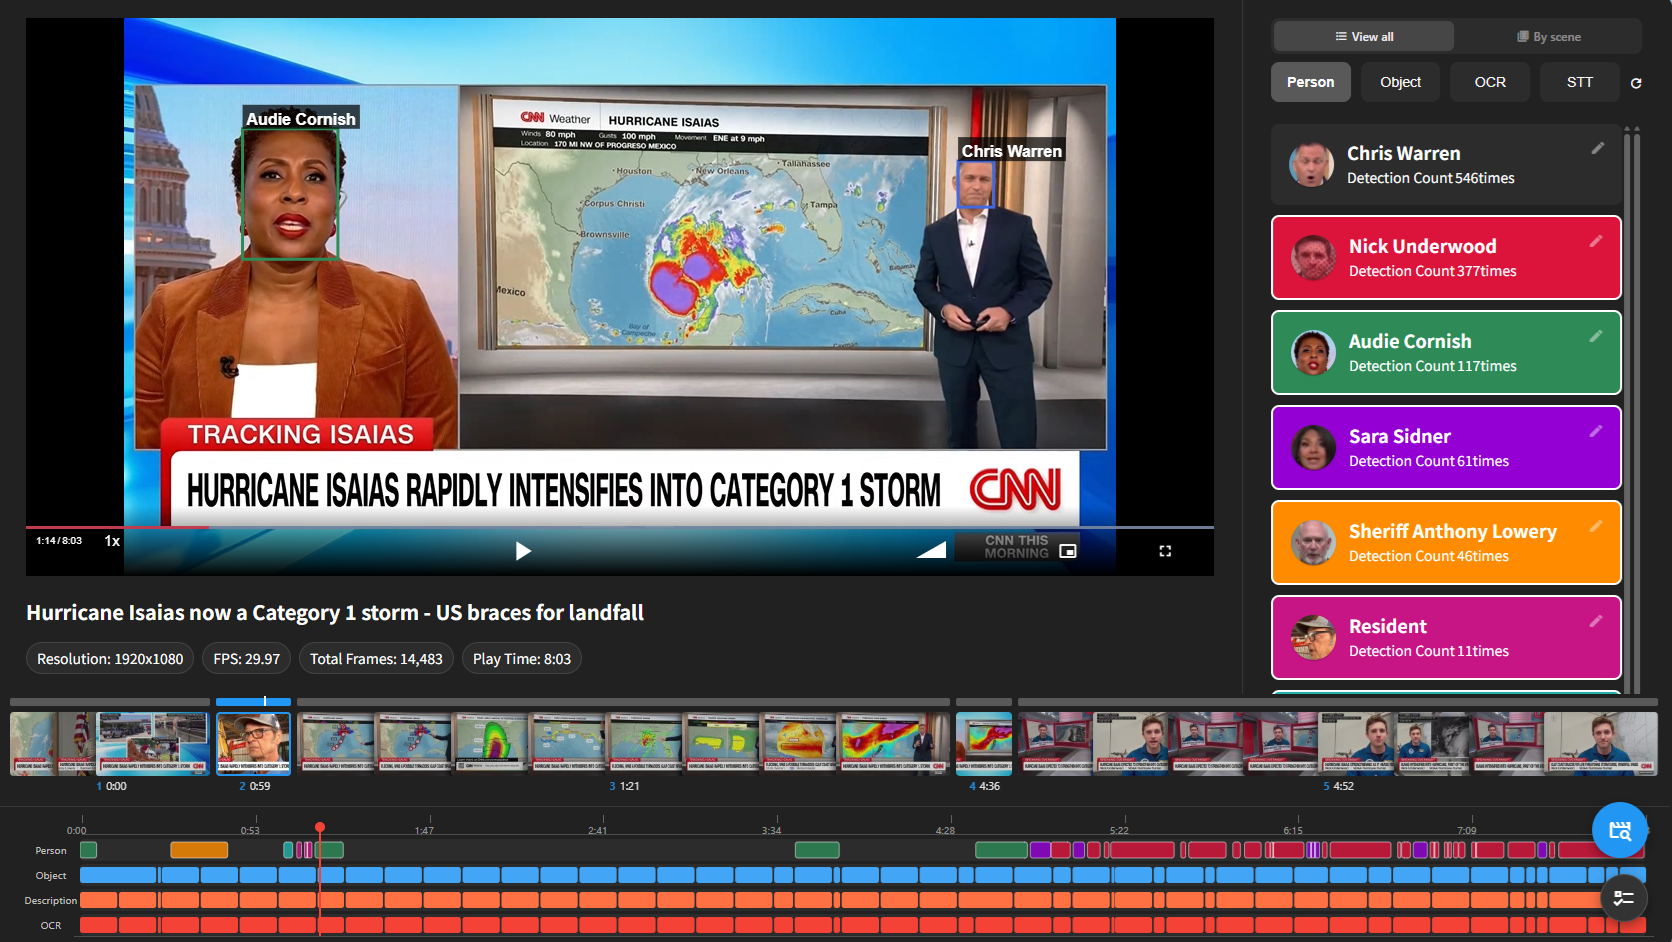Edit Chris Warren name pencil icon
This screenshot has height=942, width=1672.
coord(1598,148)
